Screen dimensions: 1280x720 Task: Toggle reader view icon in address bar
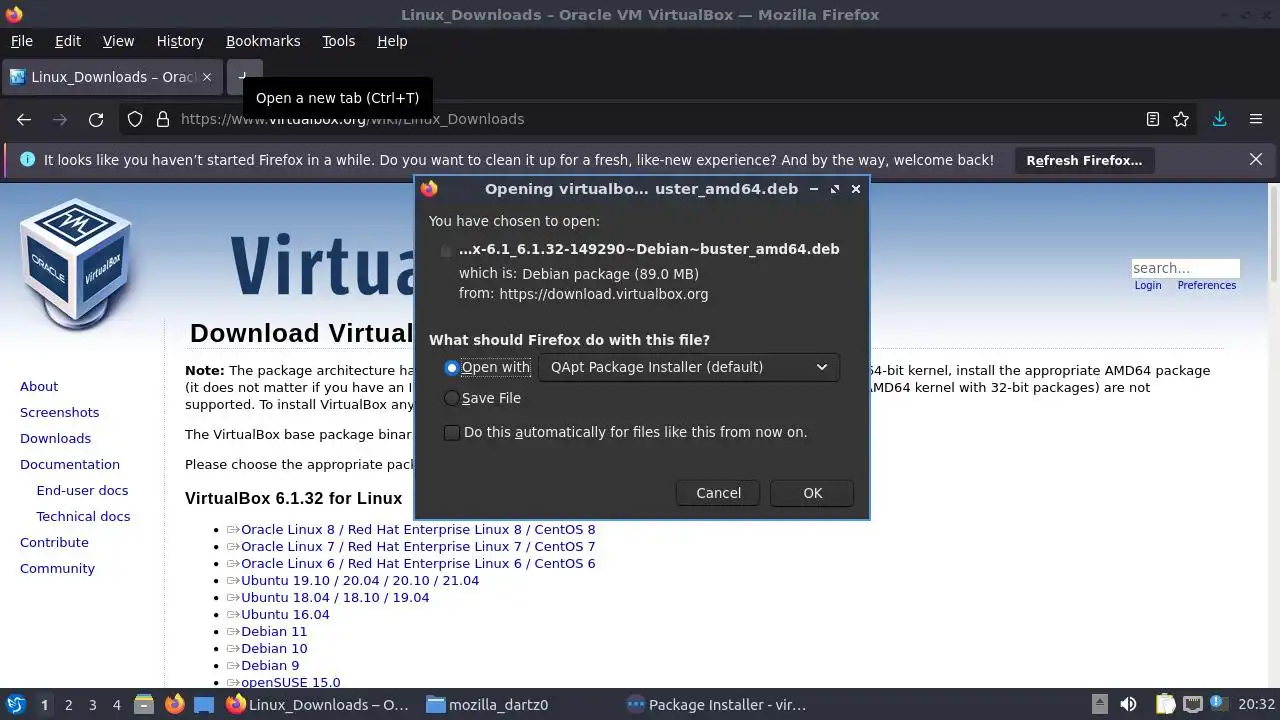pyautogui.click(x=1153, y=119)
